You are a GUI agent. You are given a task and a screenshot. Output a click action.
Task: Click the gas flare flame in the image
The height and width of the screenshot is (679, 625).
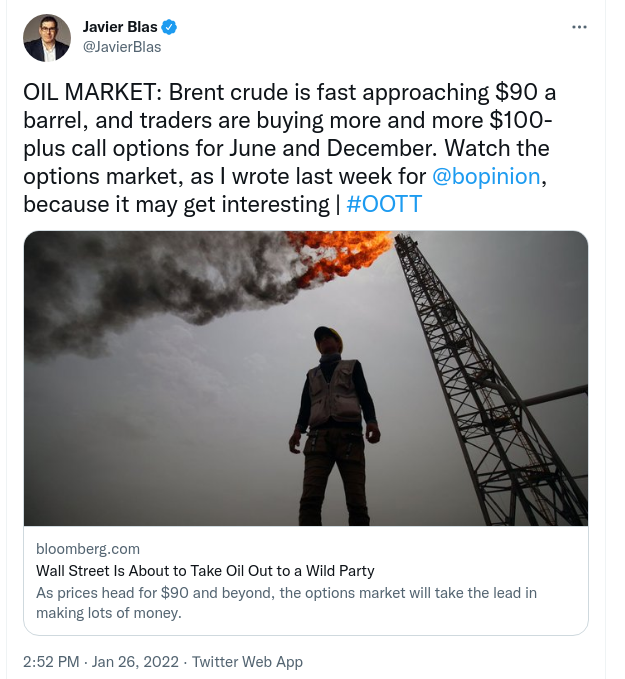(349, 250)
